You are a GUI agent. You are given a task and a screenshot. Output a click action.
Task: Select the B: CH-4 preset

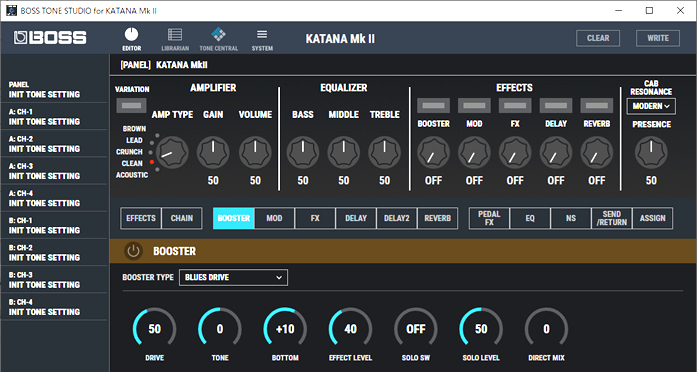[54, 307]
